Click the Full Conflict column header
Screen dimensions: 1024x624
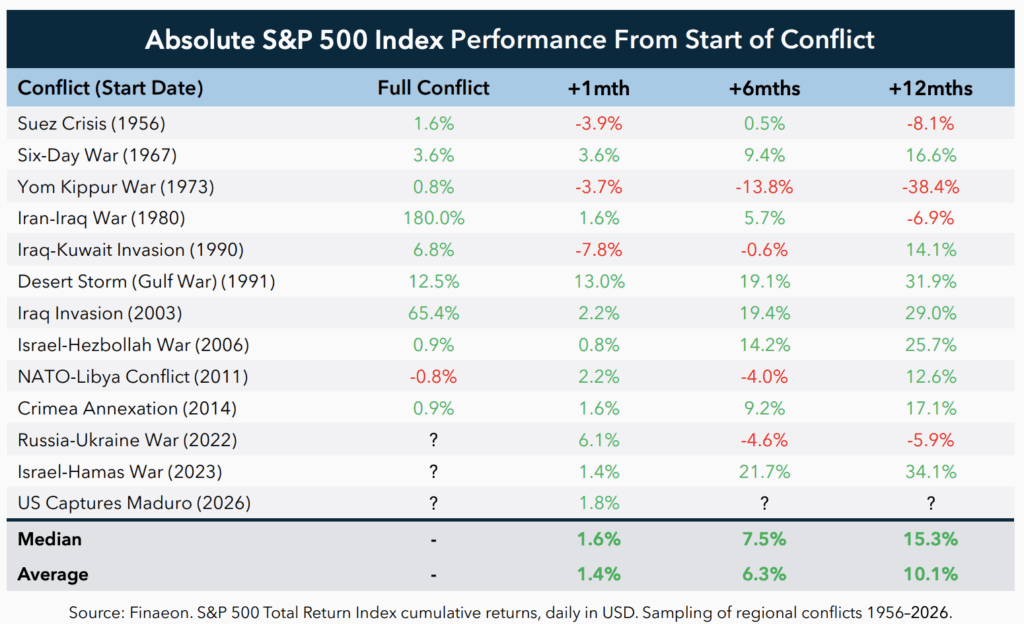click(433, 88)
